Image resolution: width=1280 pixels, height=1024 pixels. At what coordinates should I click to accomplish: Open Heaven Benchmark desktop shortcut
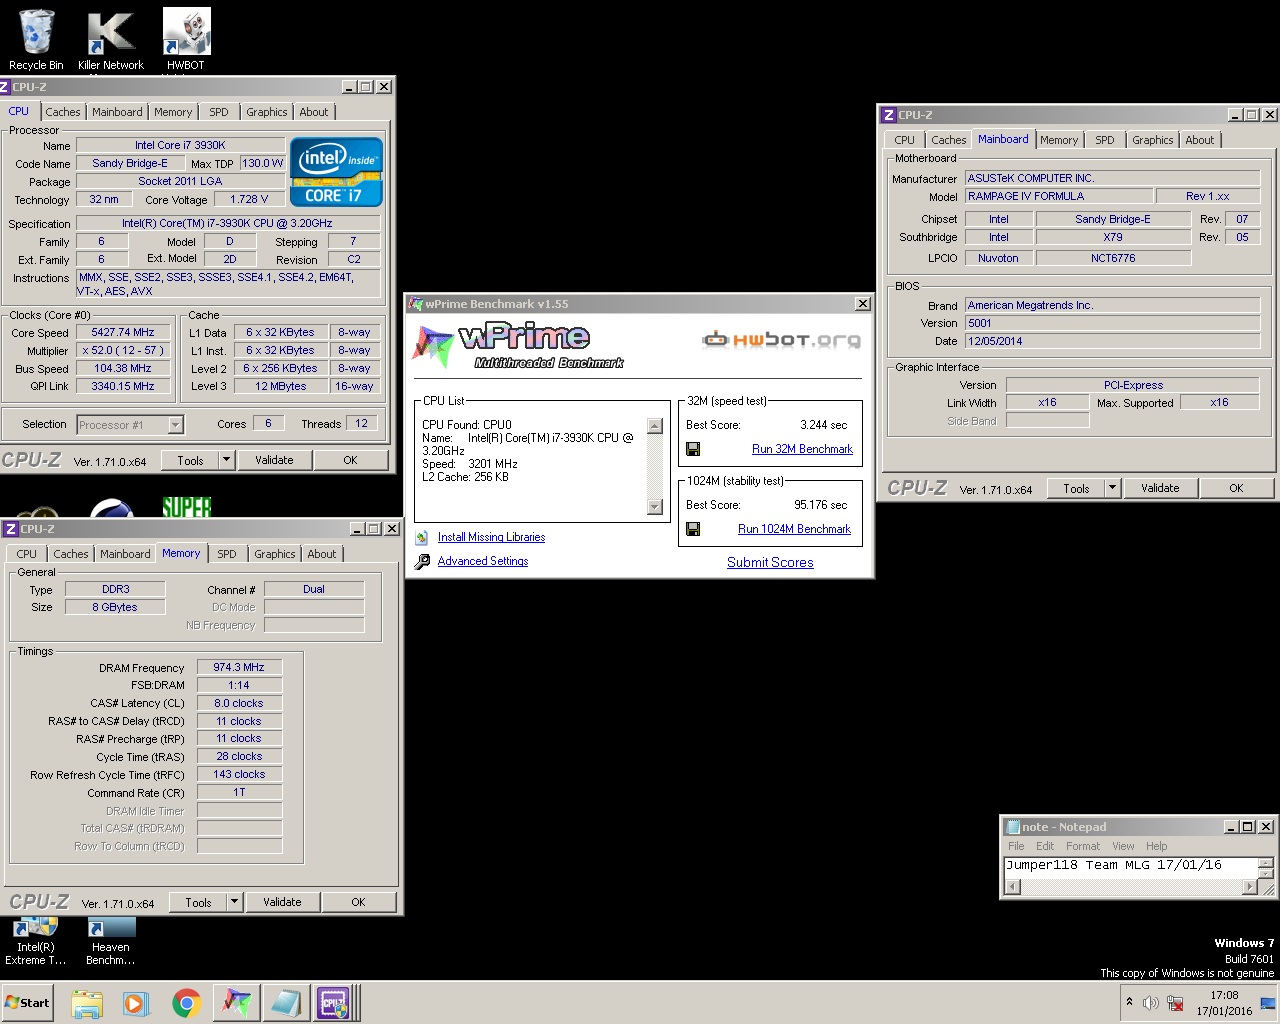(x=110, y=942)
